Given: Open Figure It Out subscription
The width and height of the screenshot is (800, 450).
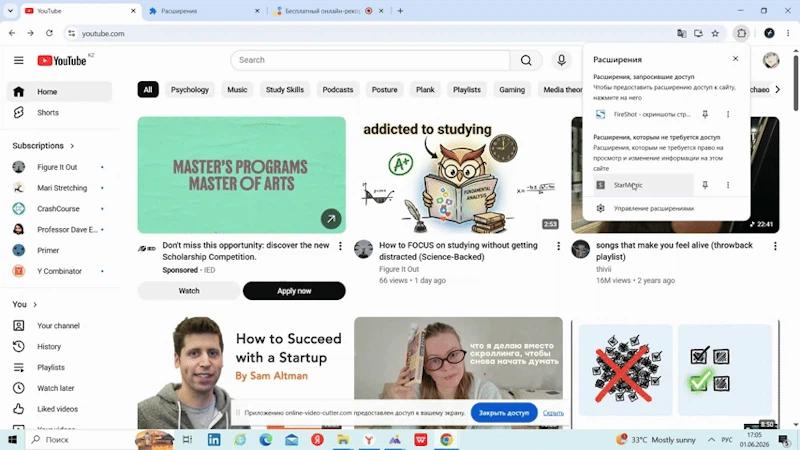Looking at the screenshot, I should click(x=60, y=167).
